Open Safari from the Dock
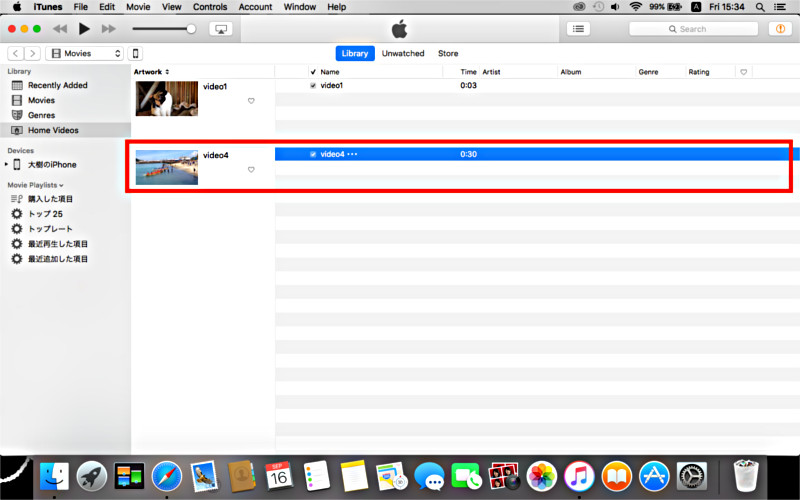This screenshot has height=500, width=800. click(x=166, y=474)
